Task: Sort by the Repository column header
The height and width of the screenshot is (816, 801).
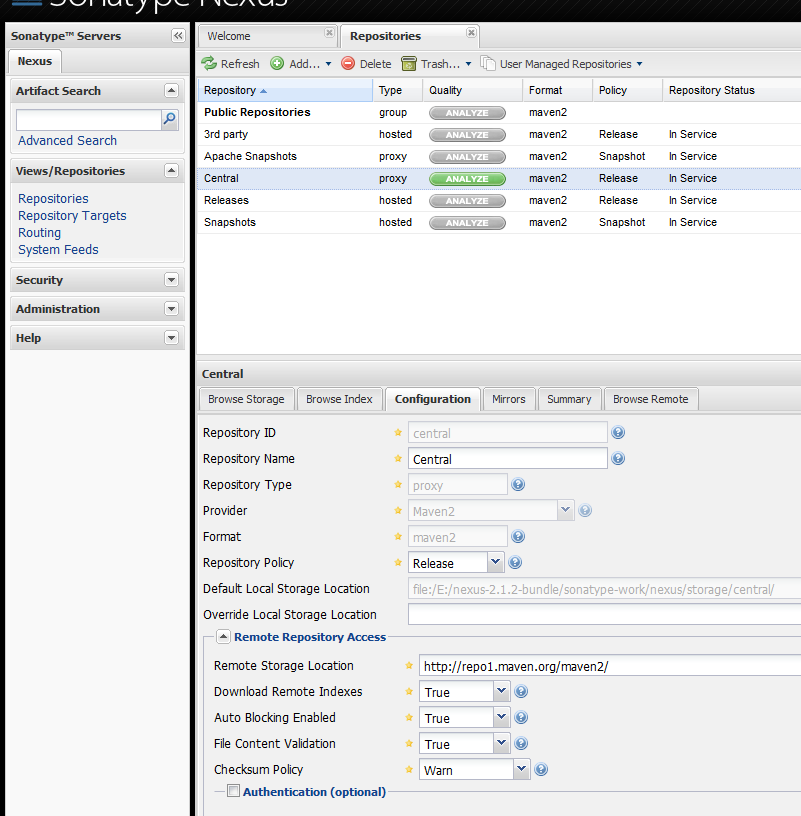Action: tap(285, 90)
